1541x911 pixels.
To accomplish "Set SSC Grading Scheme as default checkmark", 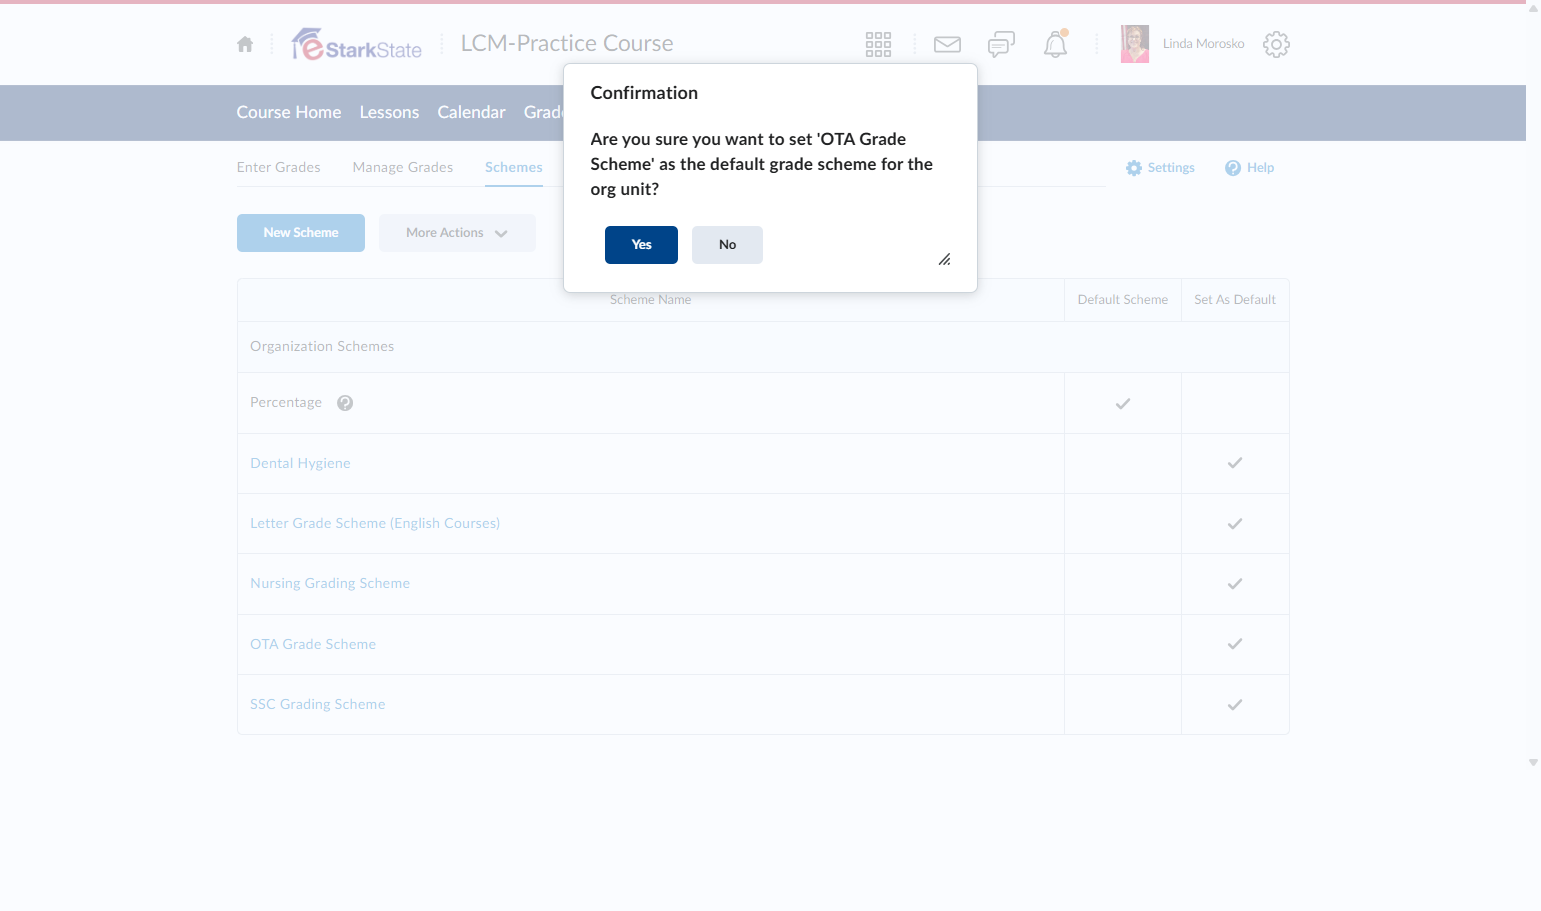I will pos(1235,705).
